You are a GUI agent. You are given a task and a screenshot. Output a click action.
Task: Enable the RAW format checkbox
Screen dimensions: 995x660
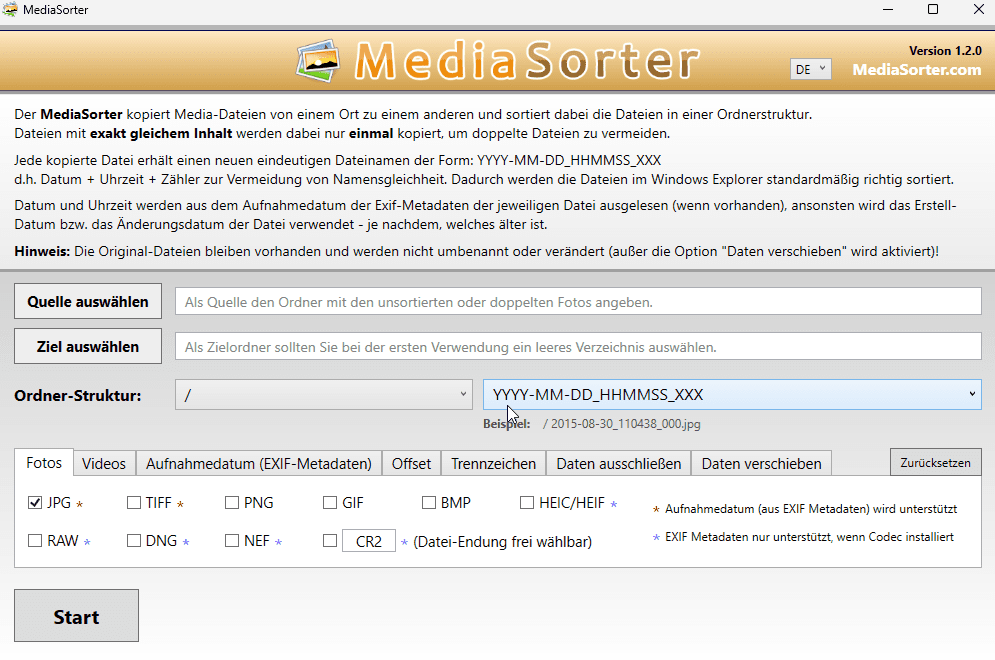[34, 540]
